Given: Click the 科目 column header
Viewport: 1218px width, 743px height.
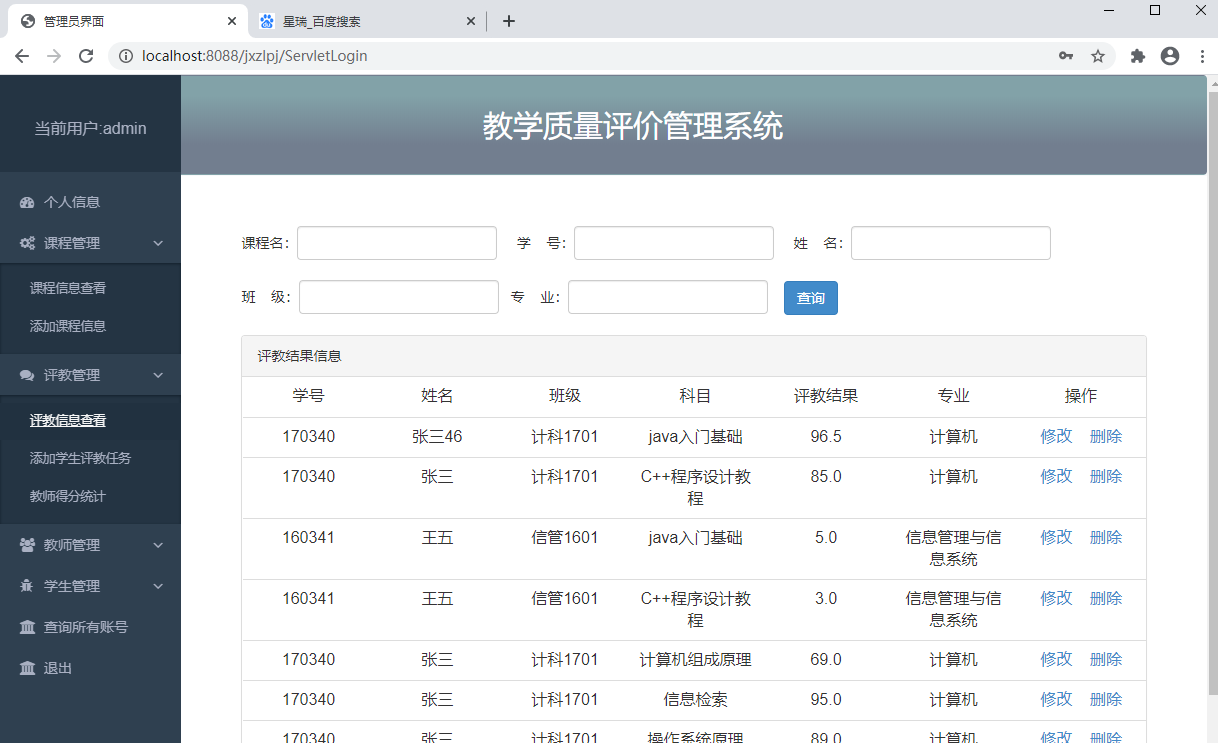Looking at the screenshot, I should [695, 396].
